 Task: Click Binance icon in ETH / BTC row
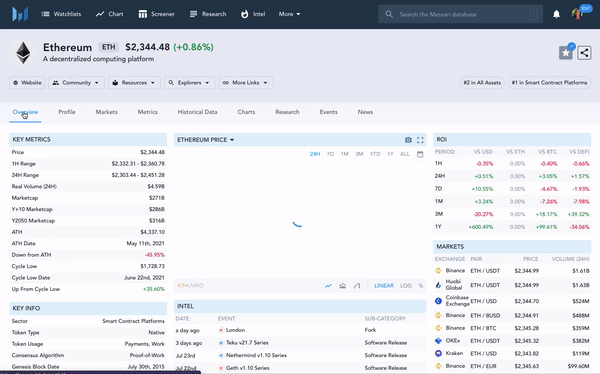pyautogui.click(x=439, y=328)
